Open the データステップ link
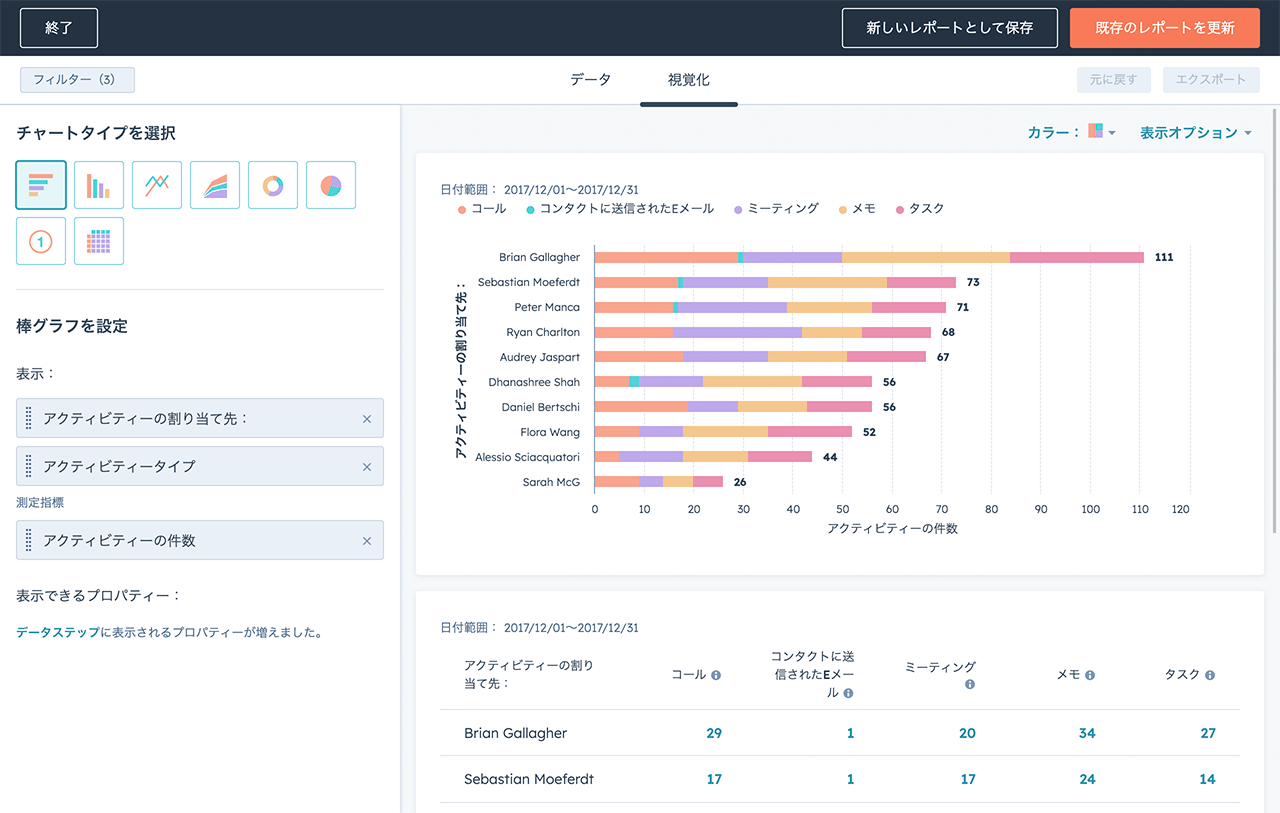 pos(57,632)
